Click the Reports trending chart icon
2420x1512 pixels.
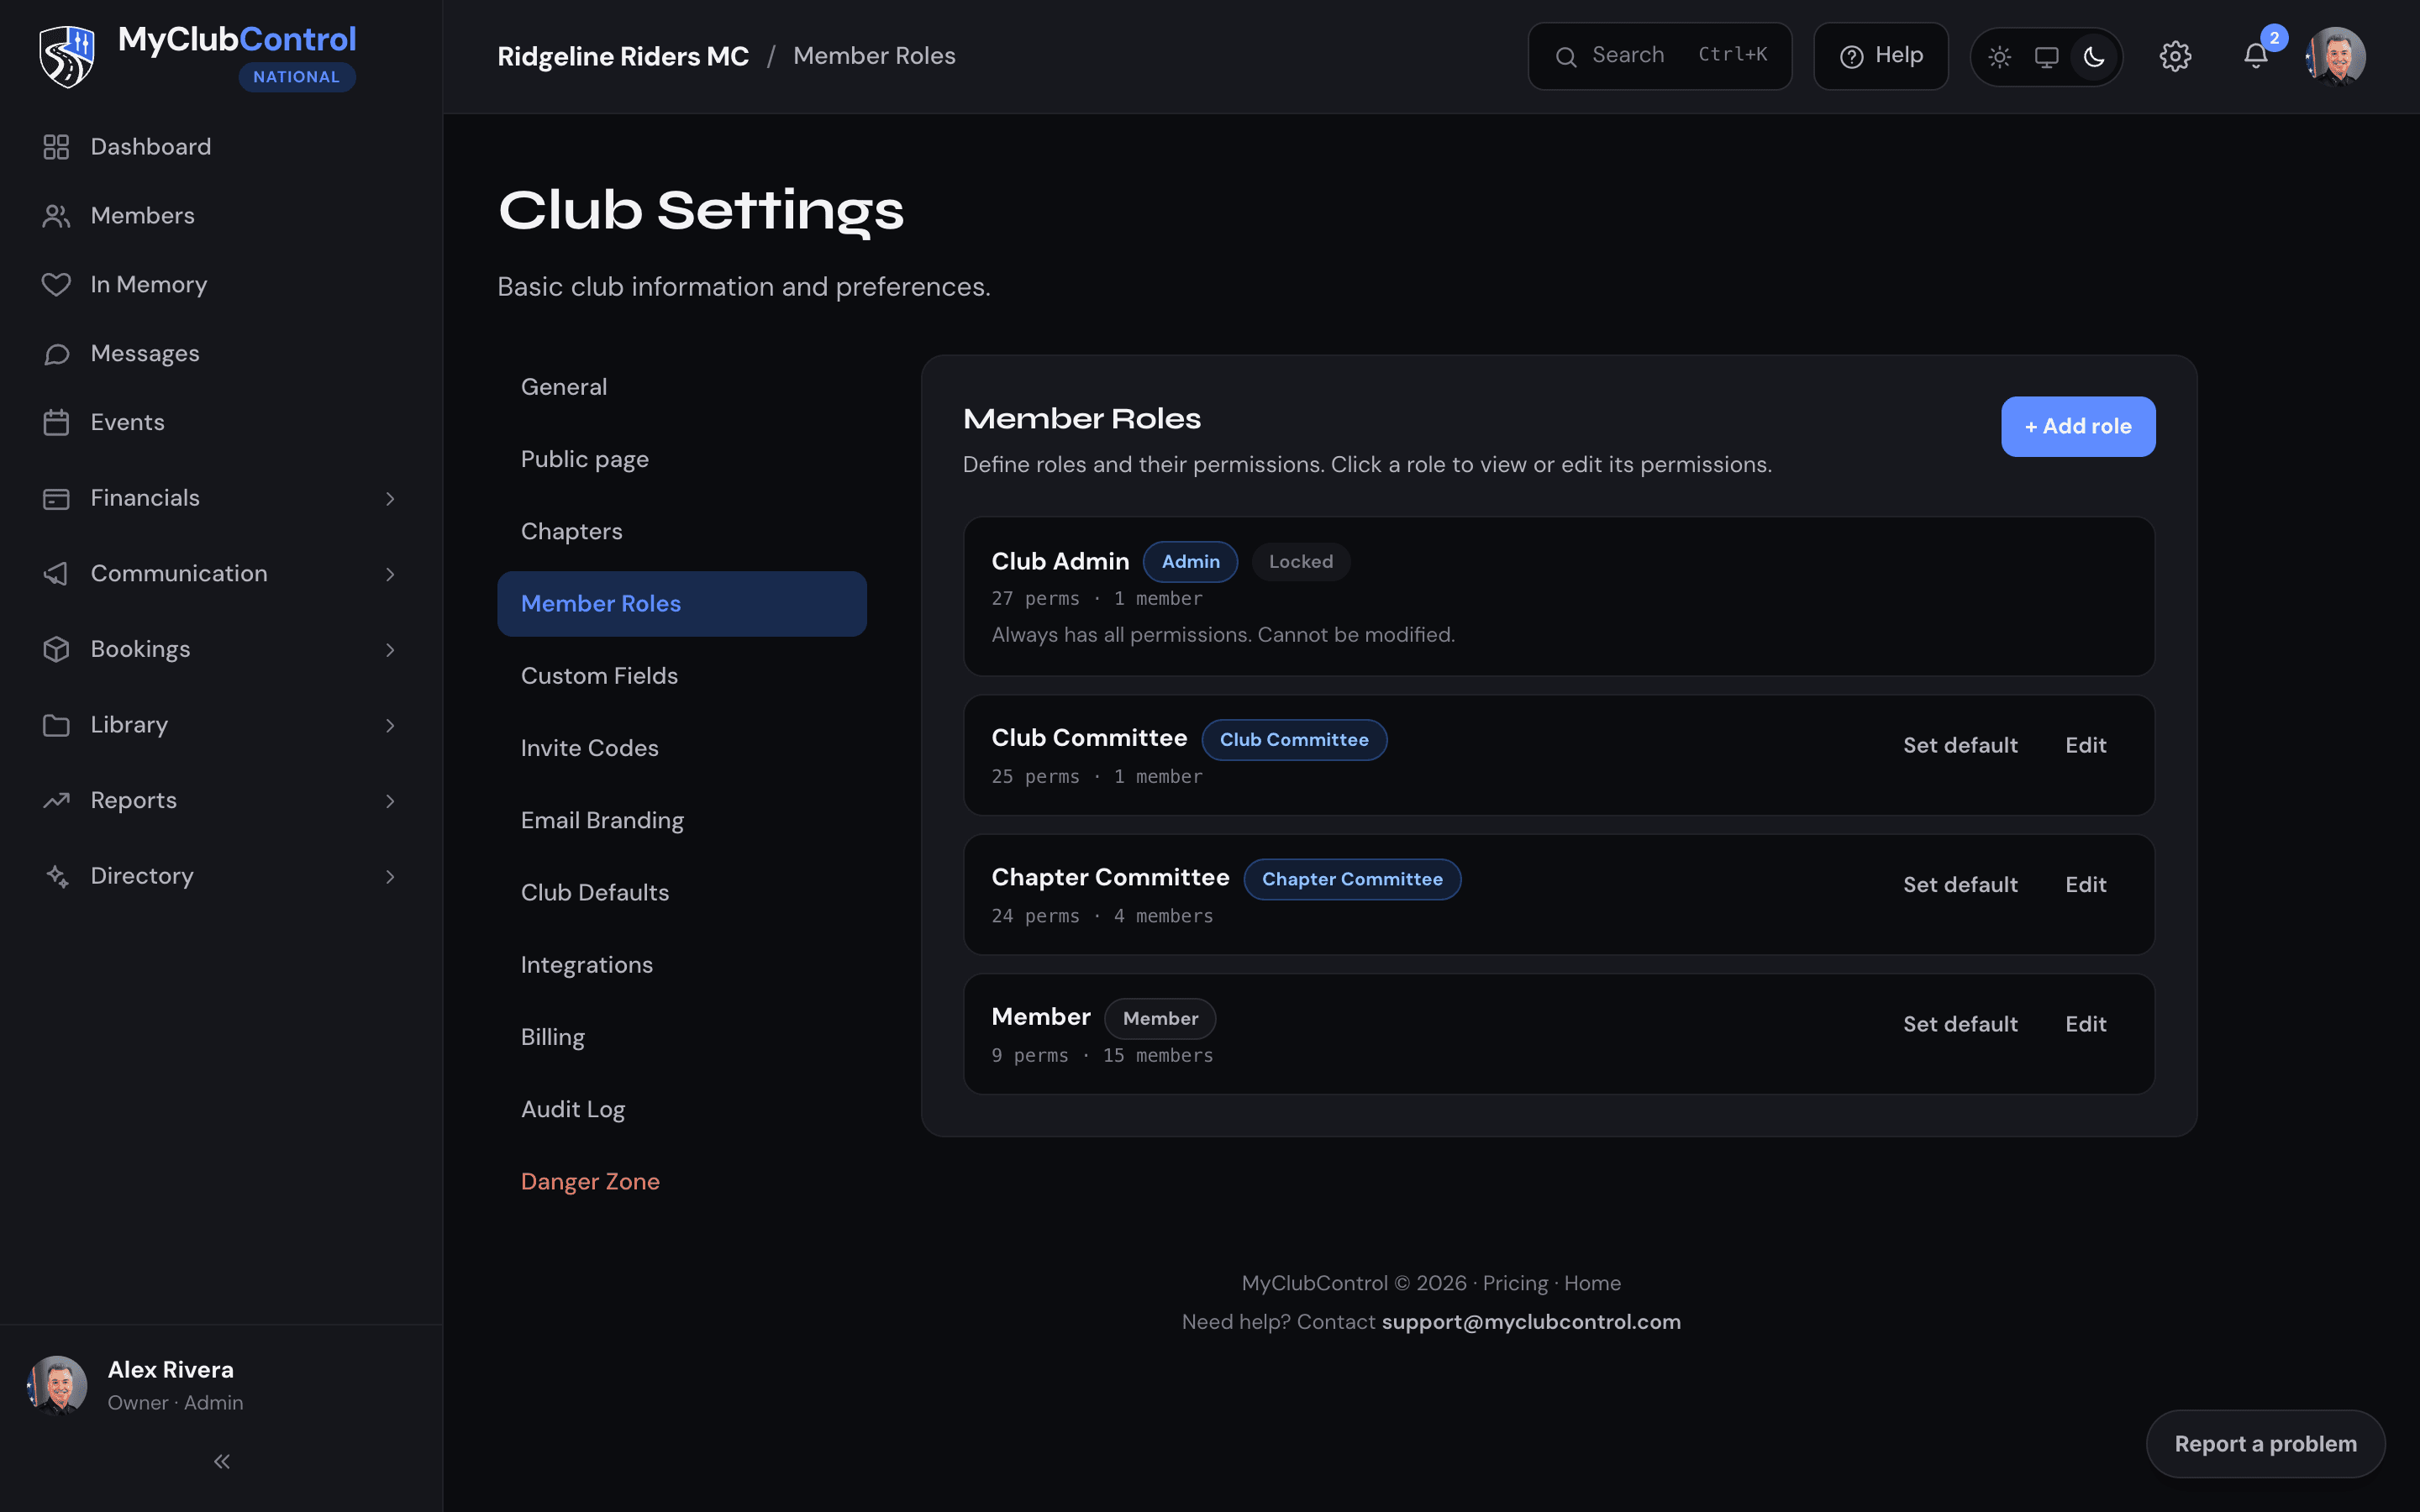pos(56,800)
